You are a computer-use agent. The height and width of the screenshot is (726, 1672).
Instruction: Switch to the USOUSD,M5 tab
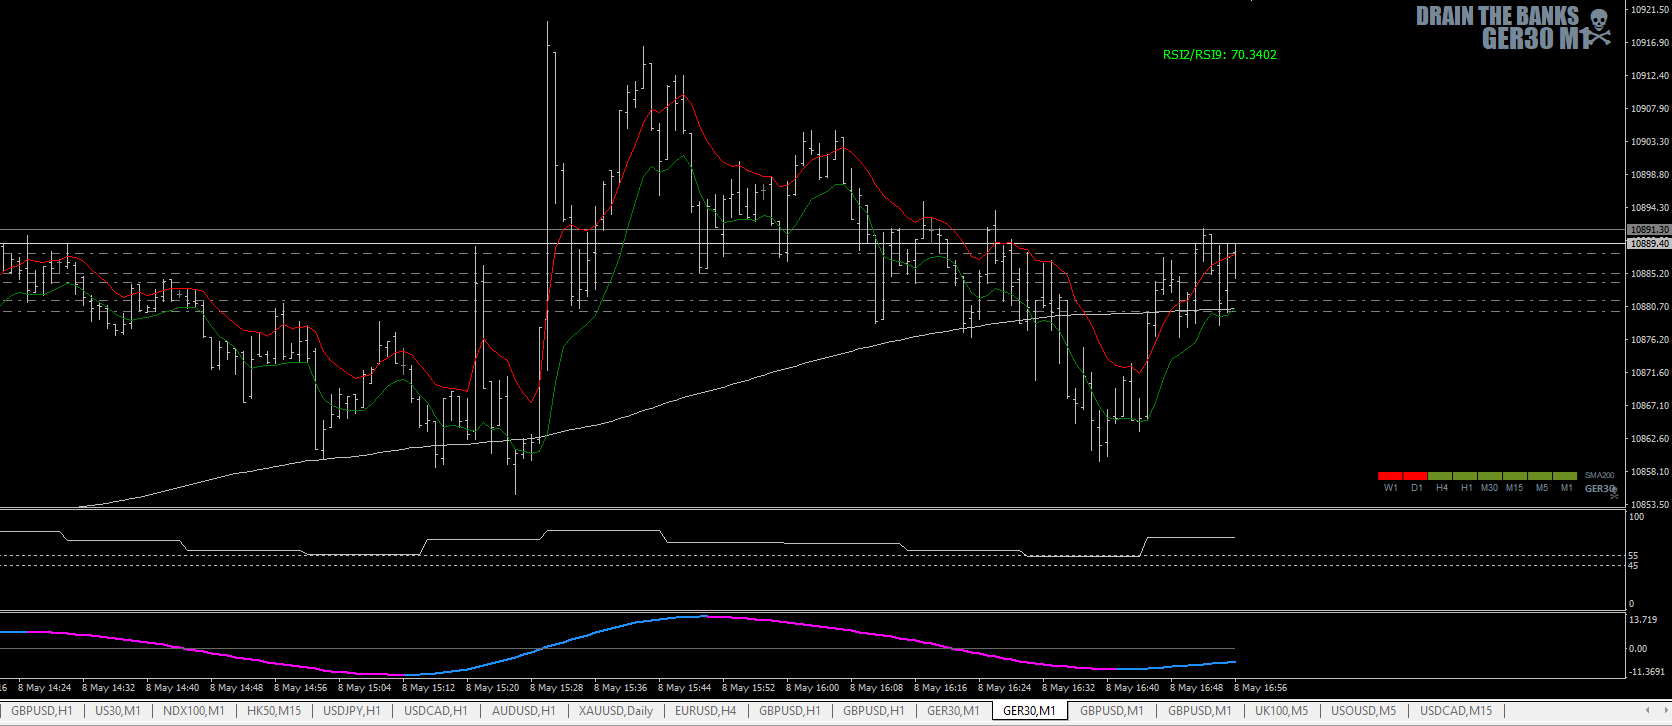[x=1363, y=711]
